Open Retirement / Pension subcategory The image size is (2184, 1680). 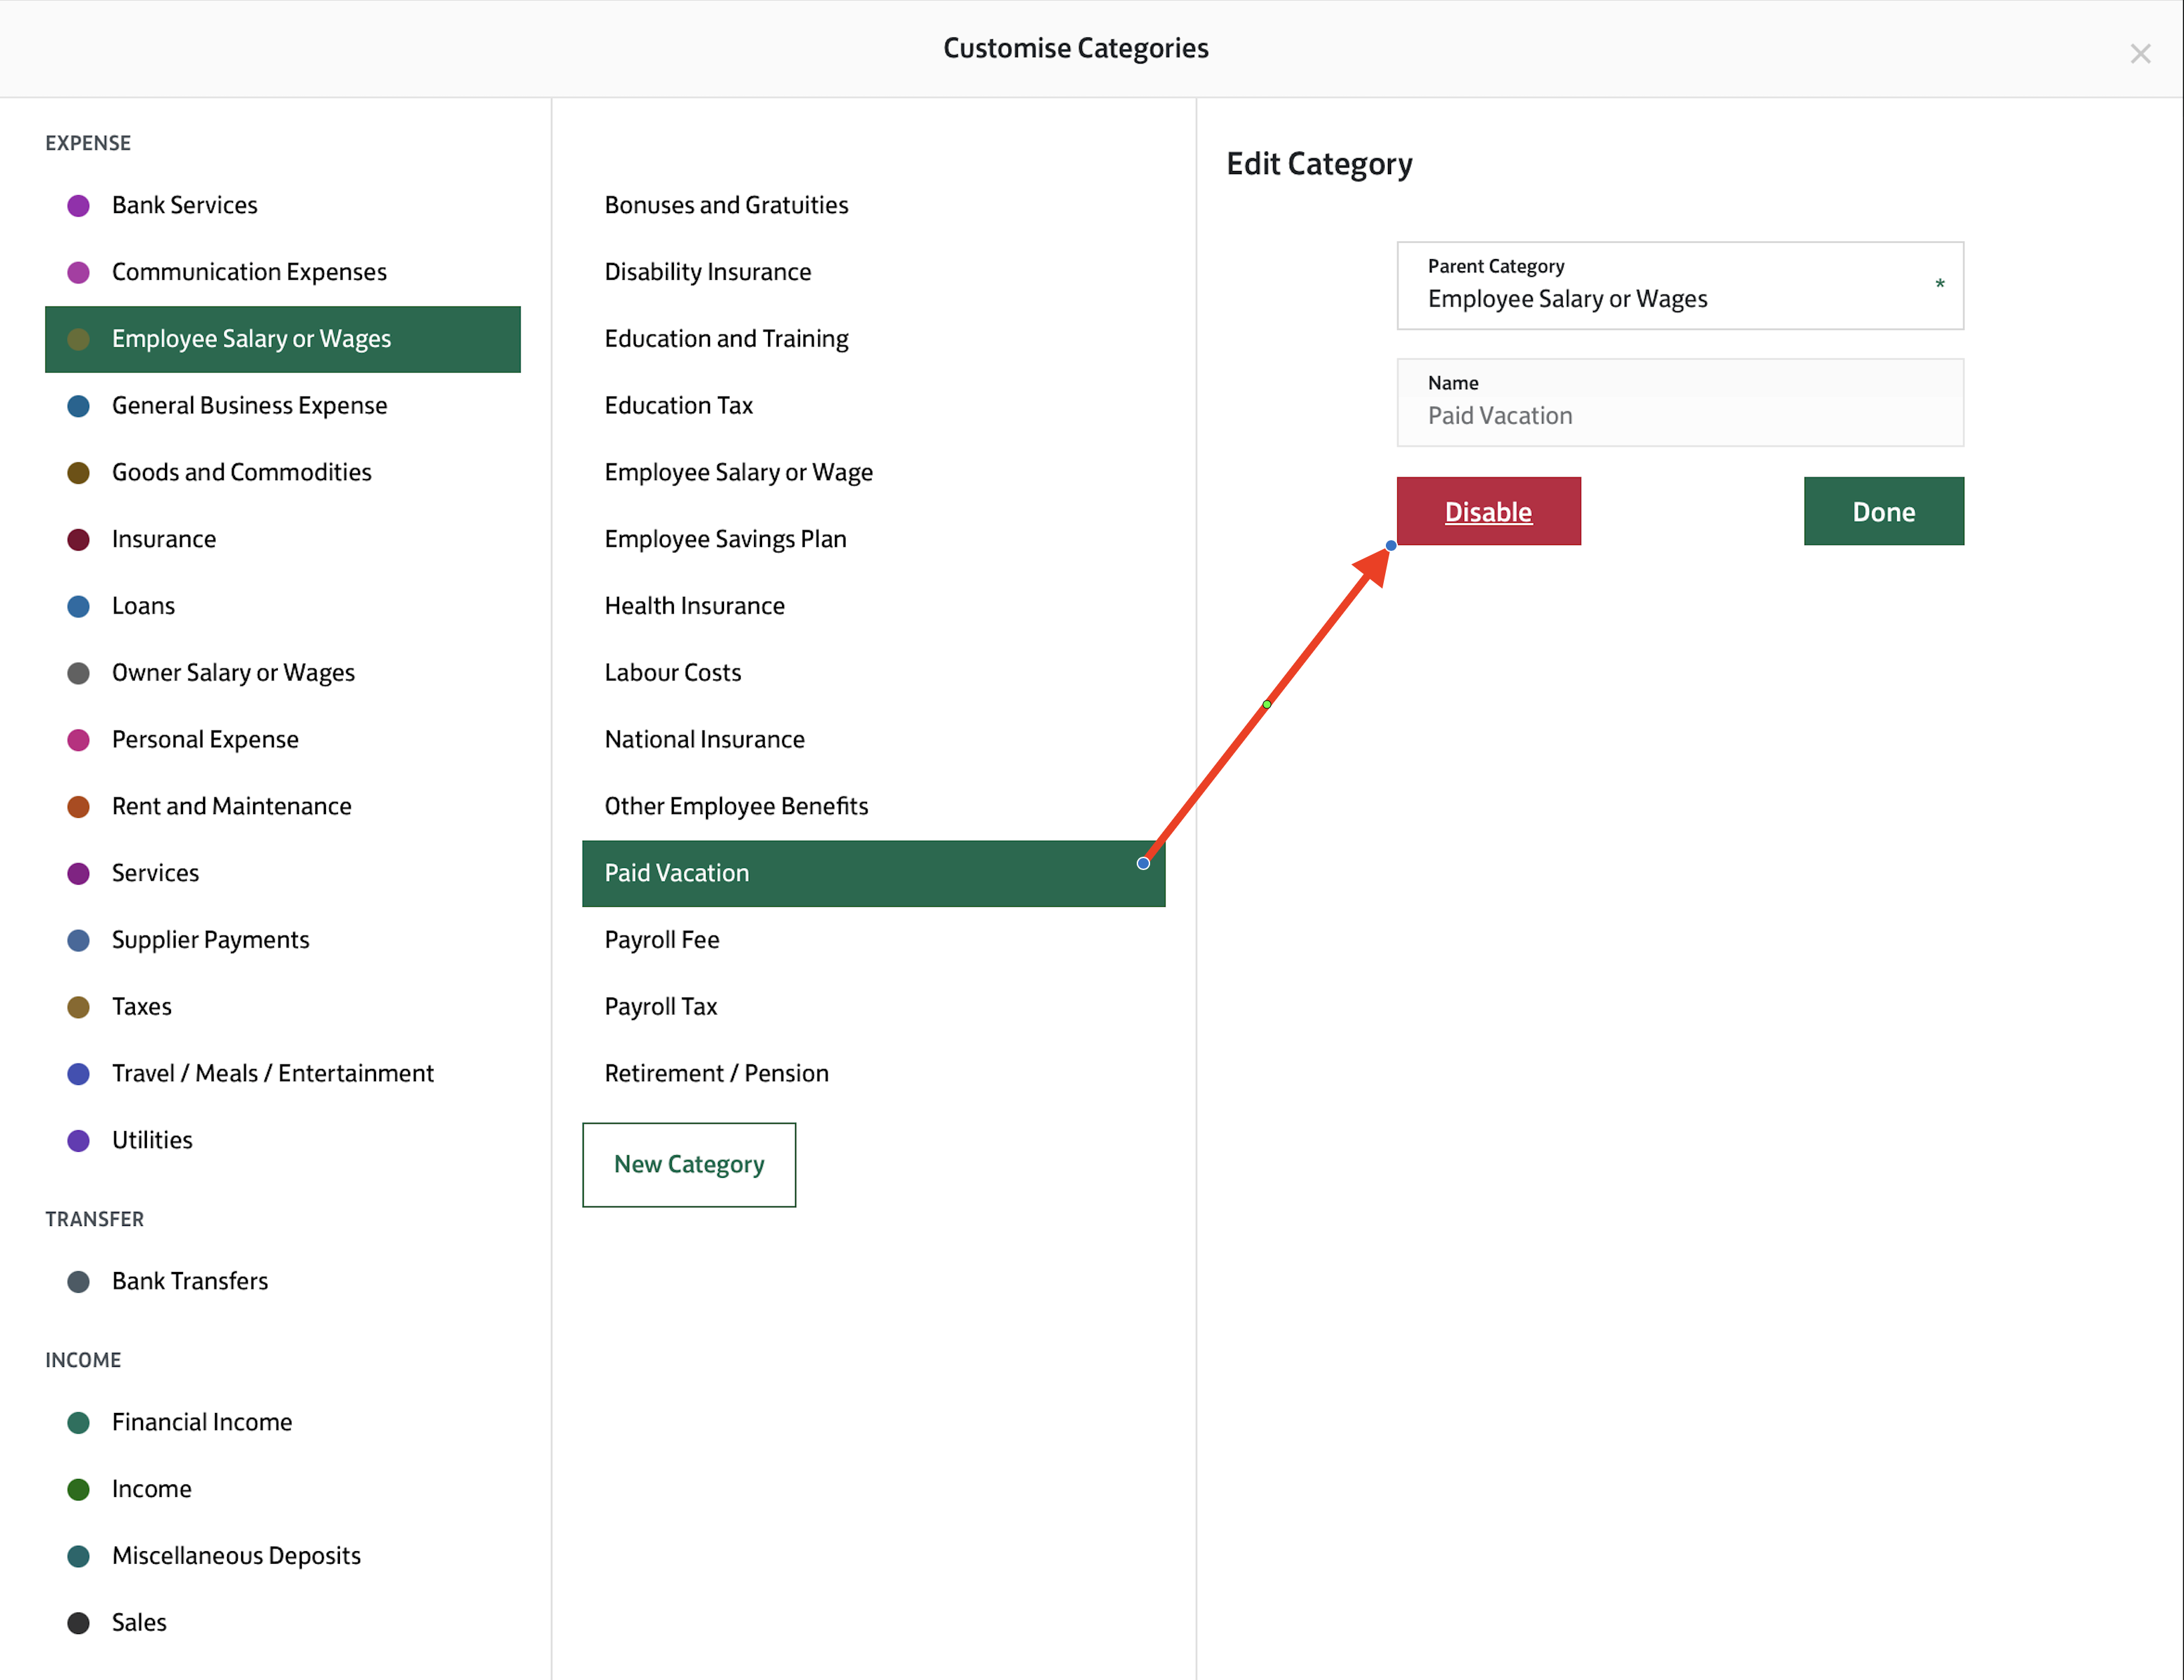873,1074
